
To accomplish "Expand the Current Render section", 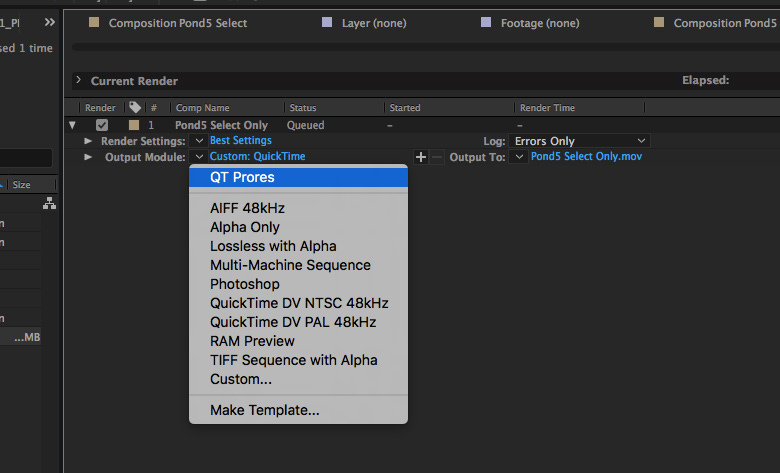I will coord(78,80).
